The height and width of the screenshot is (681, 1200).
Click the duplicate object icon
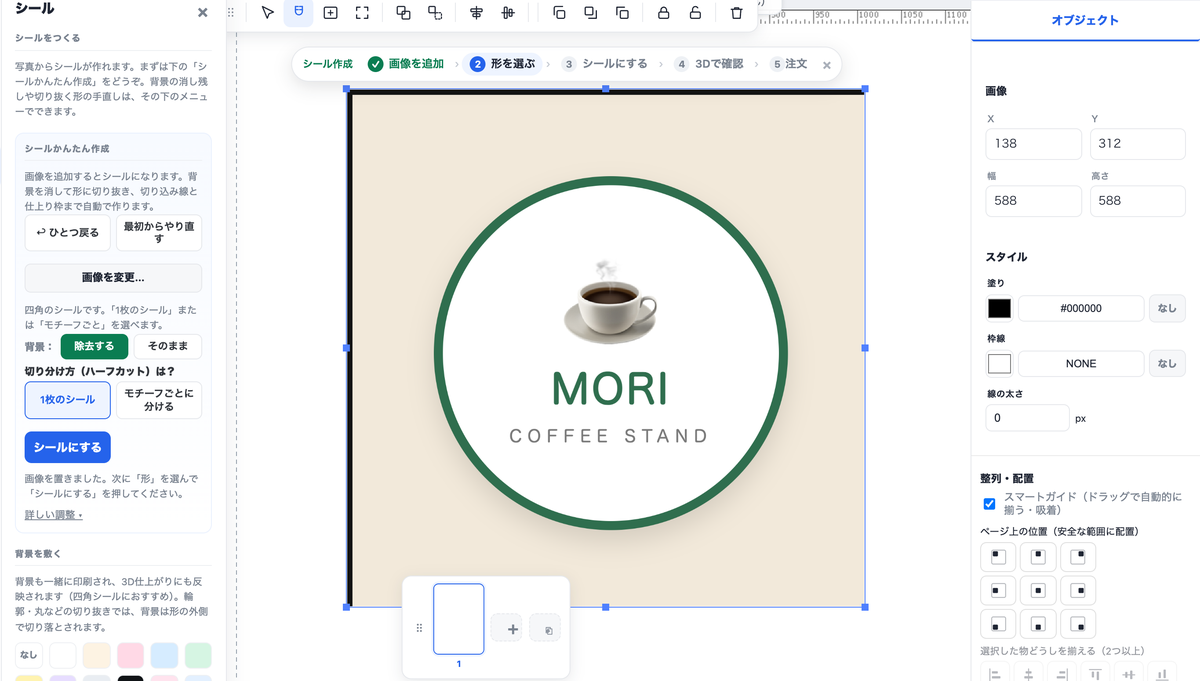tap(623, 13)
